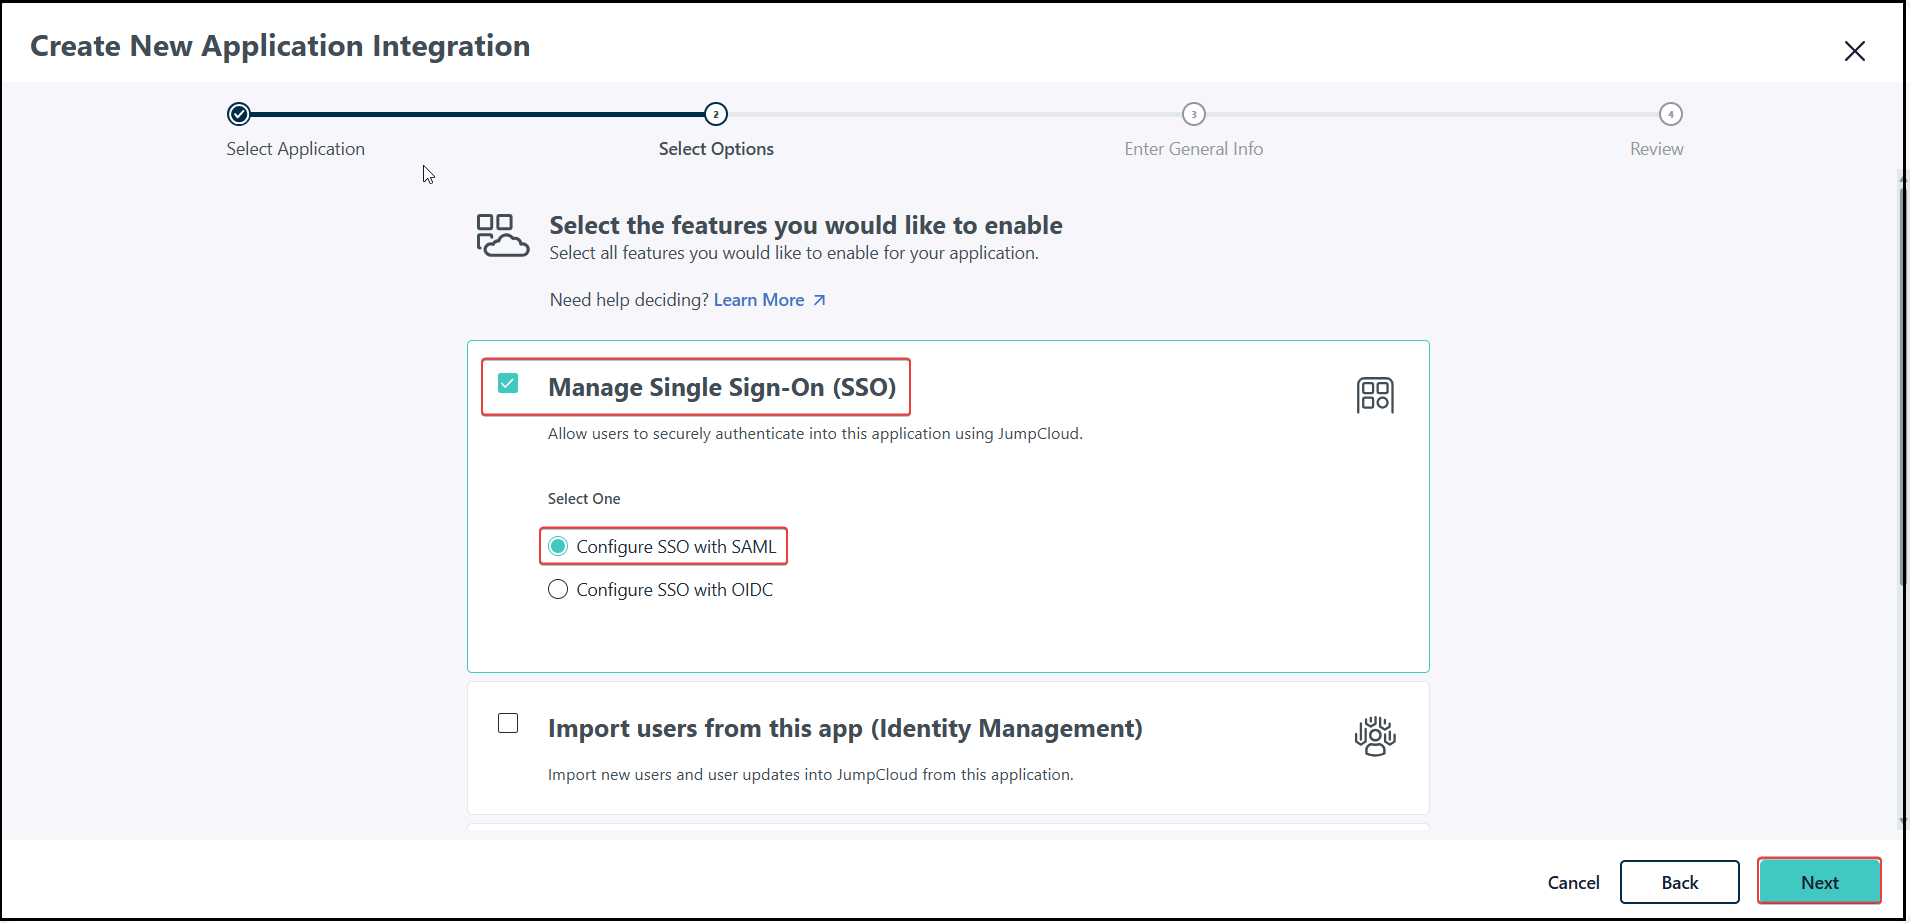Click step 2 Select Options circle
This screenshot has height=923, width=1910.
click(716, 114)
